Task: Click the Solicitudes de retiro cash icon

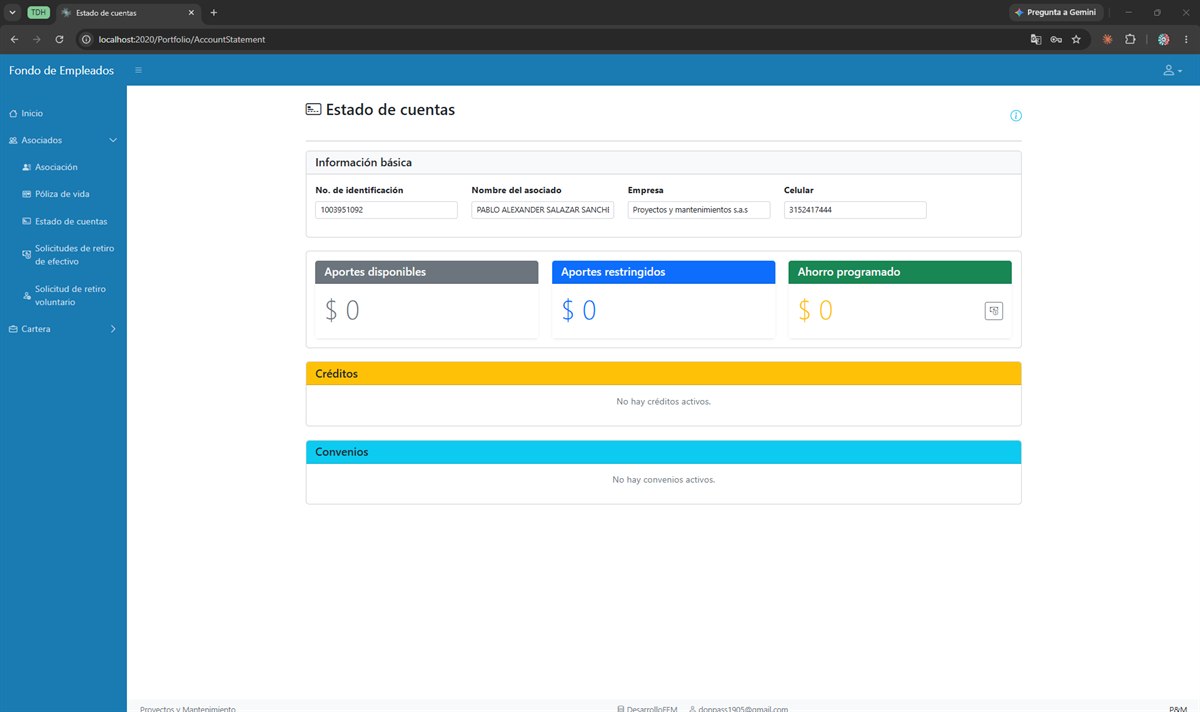Action: 26,255
